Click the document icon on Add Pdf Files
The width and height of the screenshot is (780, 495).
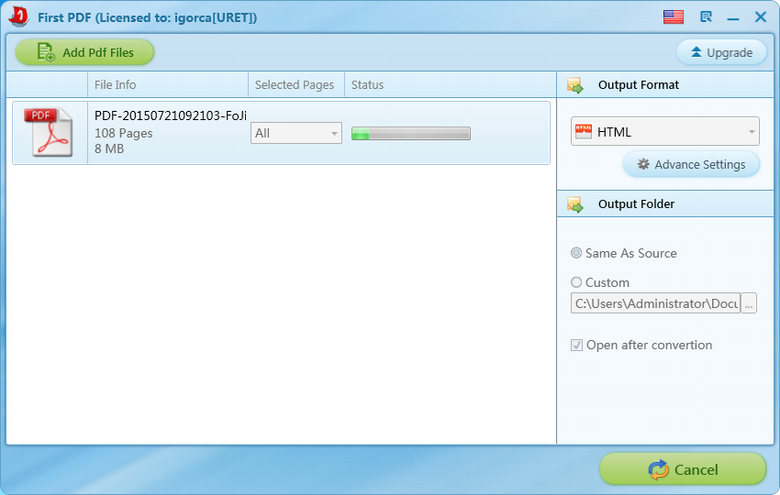(46, 52)
